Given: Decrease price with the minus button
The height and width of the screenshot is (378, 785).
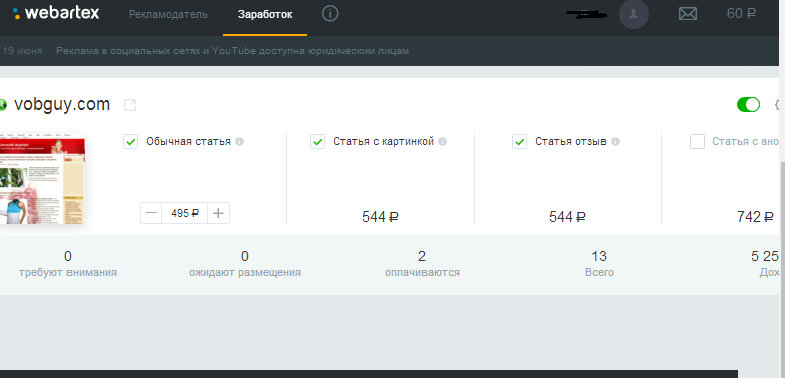Looking at the screenshot, I should click(151, 213).
